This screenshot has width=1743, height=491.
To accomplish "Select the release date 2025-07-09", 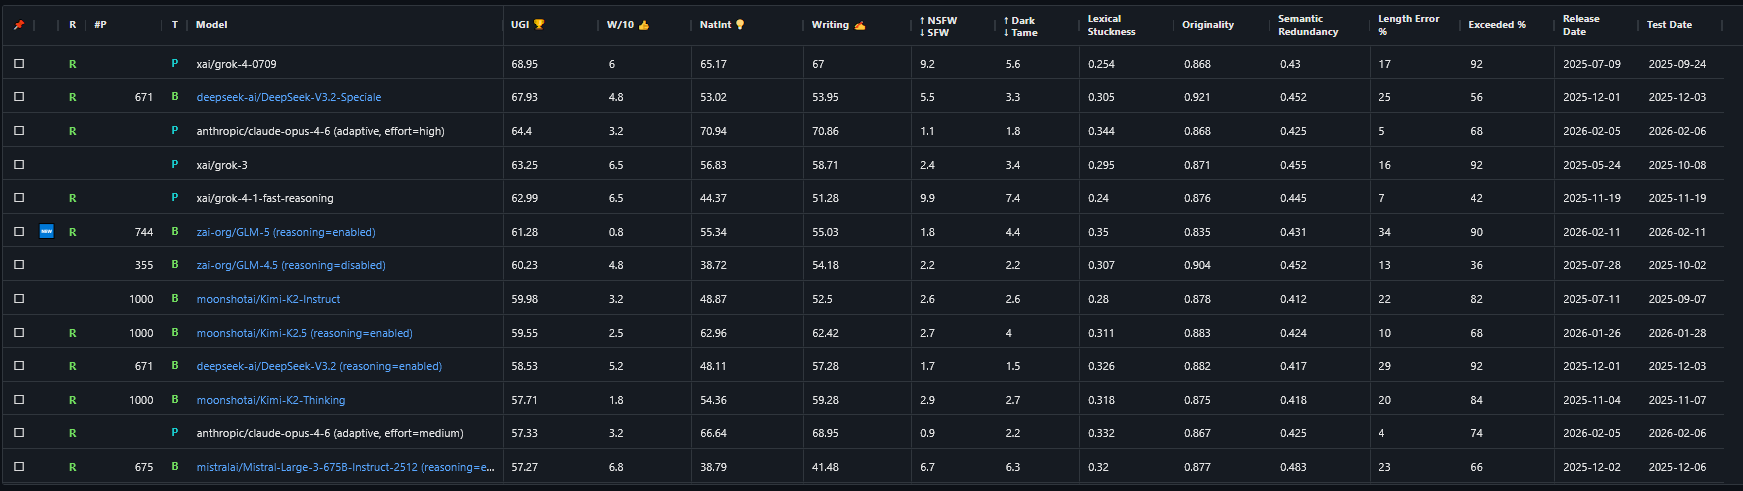I will click(x=1591, y=64).
